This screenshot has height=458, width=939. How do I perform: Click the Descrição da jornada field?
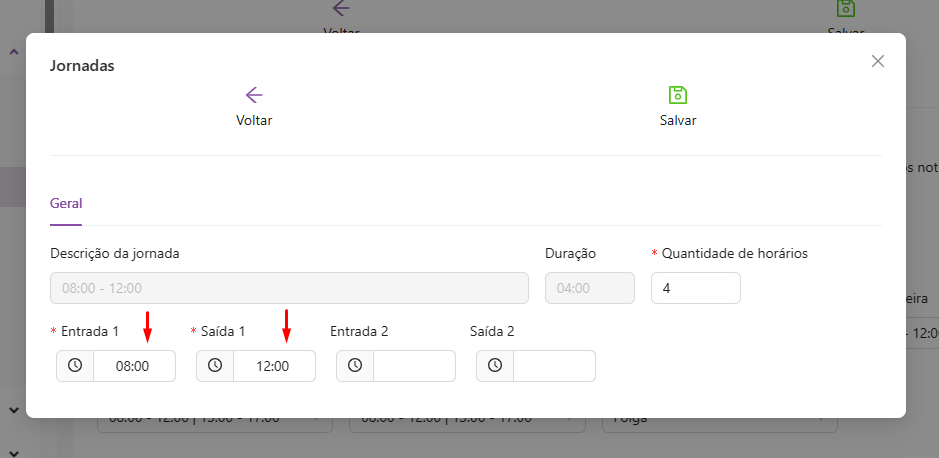point(289,288)
